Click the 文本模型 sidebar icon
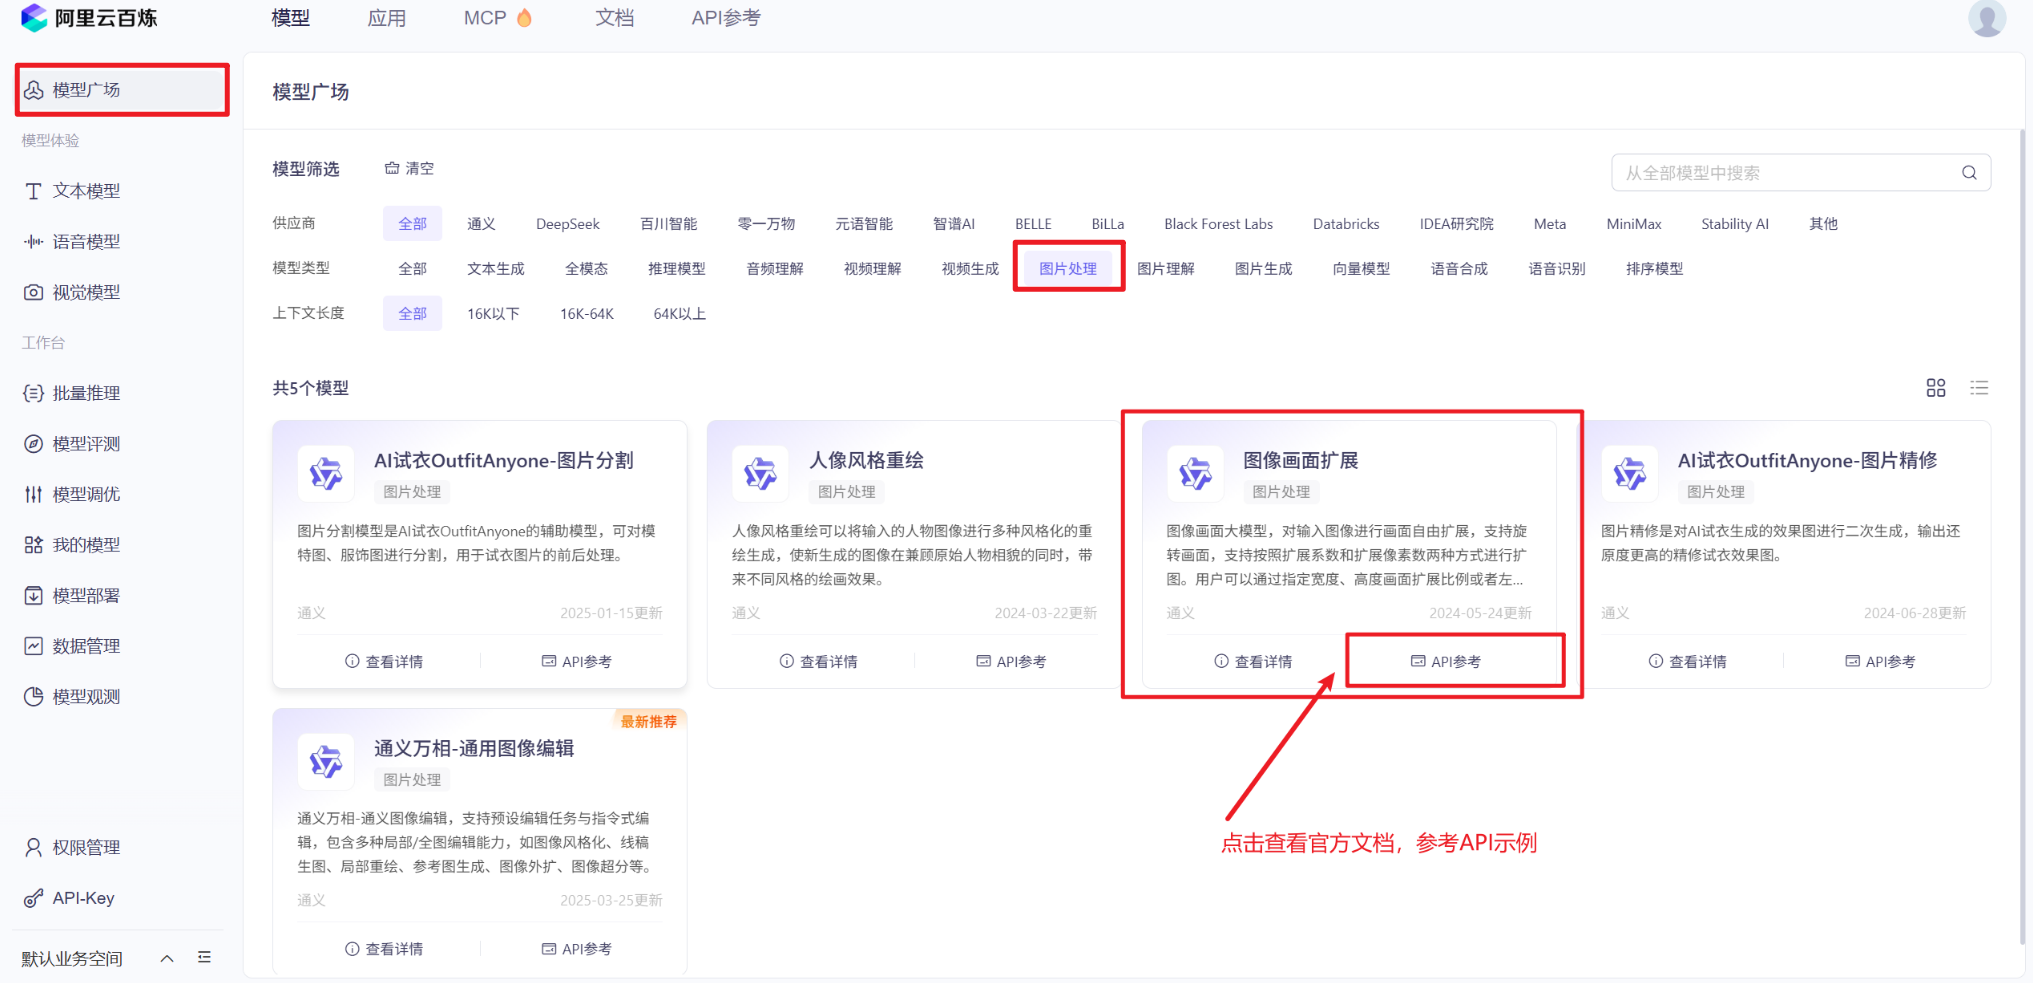The width and height of the screenshot is (2033, 983). (x=33, y=191)
